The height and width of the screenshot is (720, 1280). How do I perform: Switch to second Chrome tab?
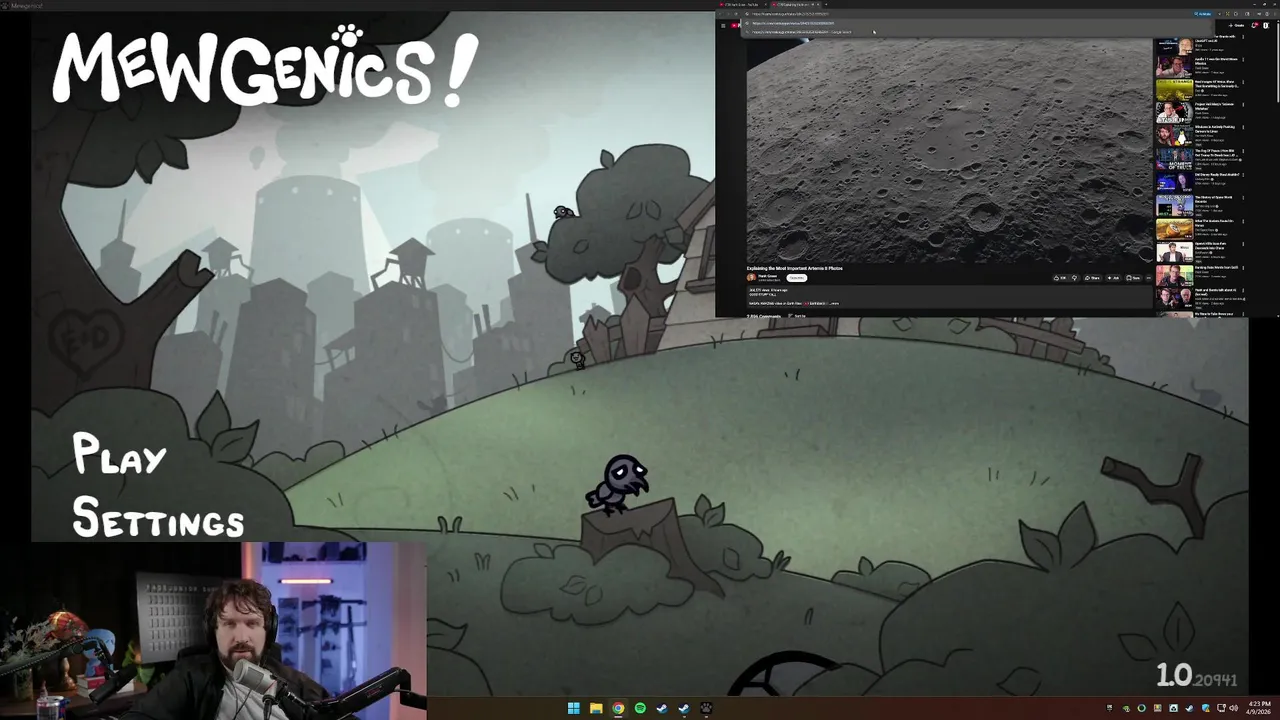click(x=798, y=4)
